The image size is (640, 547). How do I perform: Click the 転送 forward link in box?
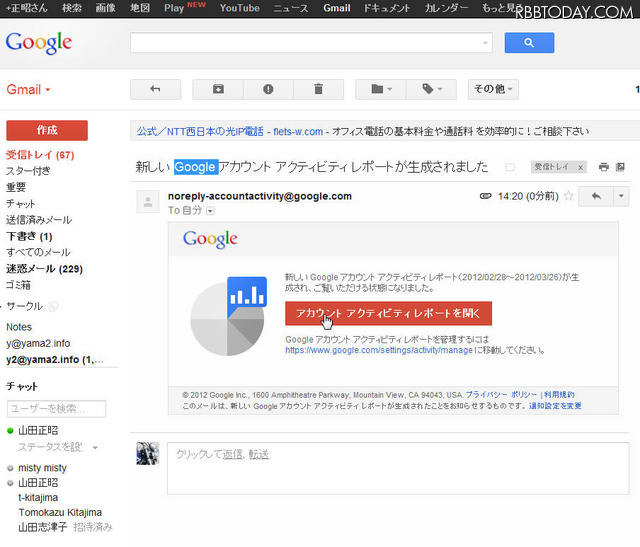tap(259, 454)
